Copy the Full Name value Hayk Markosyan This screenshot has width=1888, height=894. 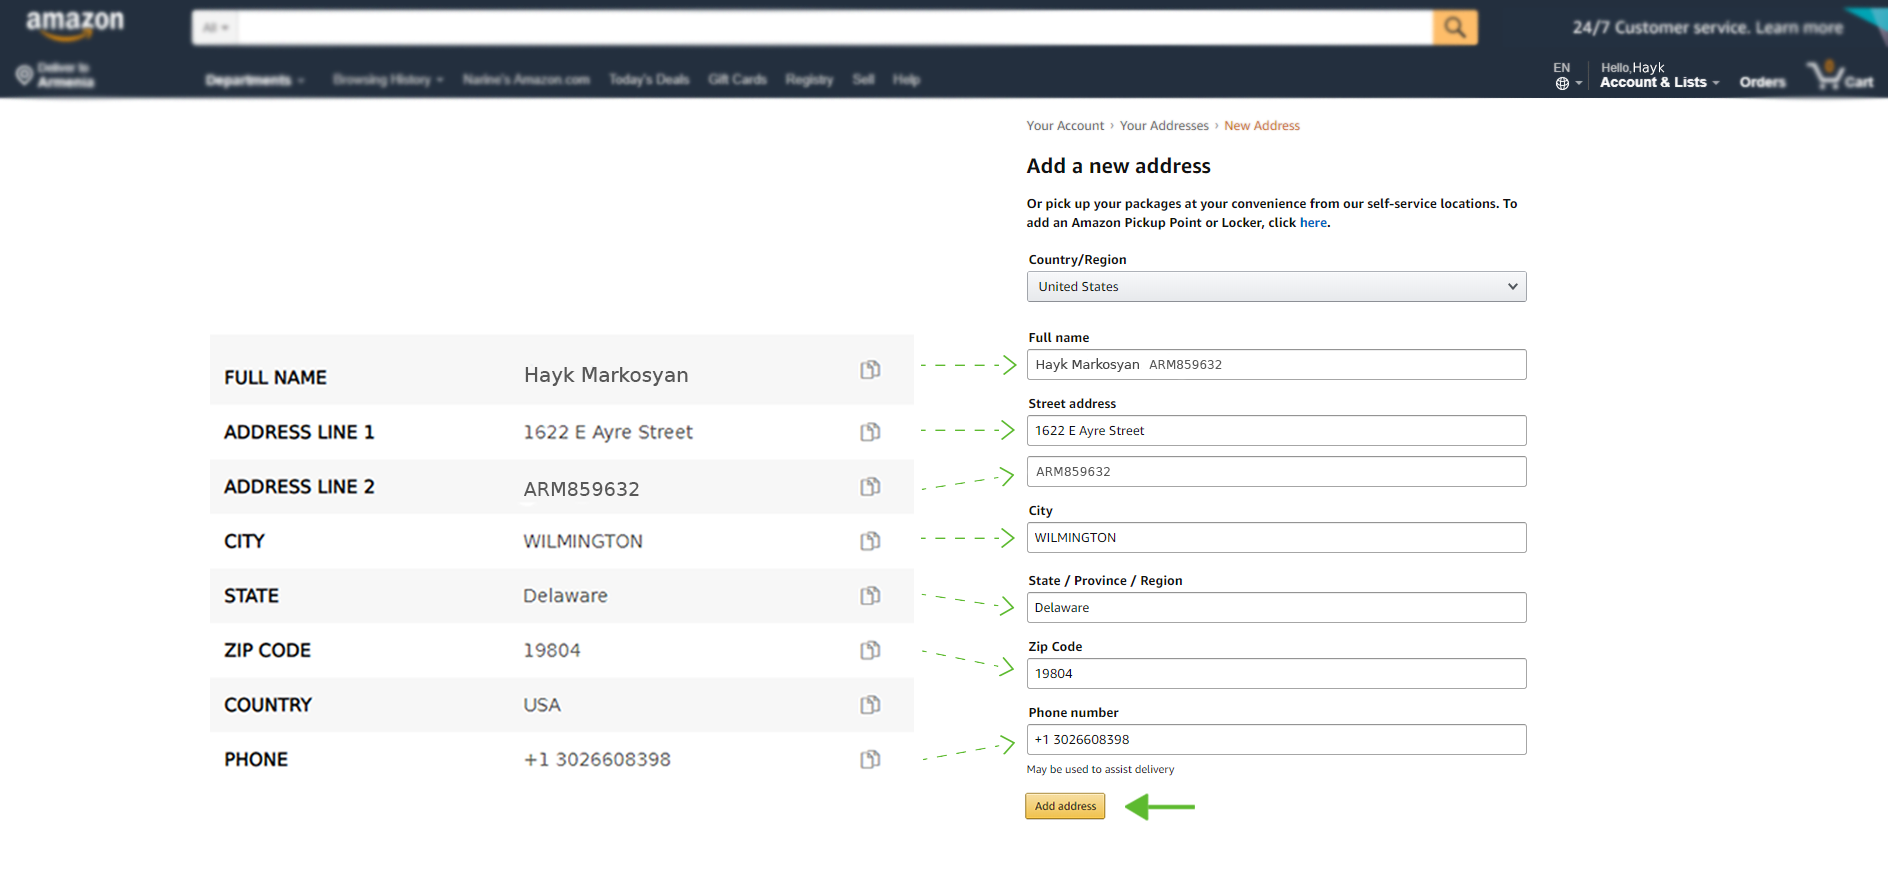(870, 370)
